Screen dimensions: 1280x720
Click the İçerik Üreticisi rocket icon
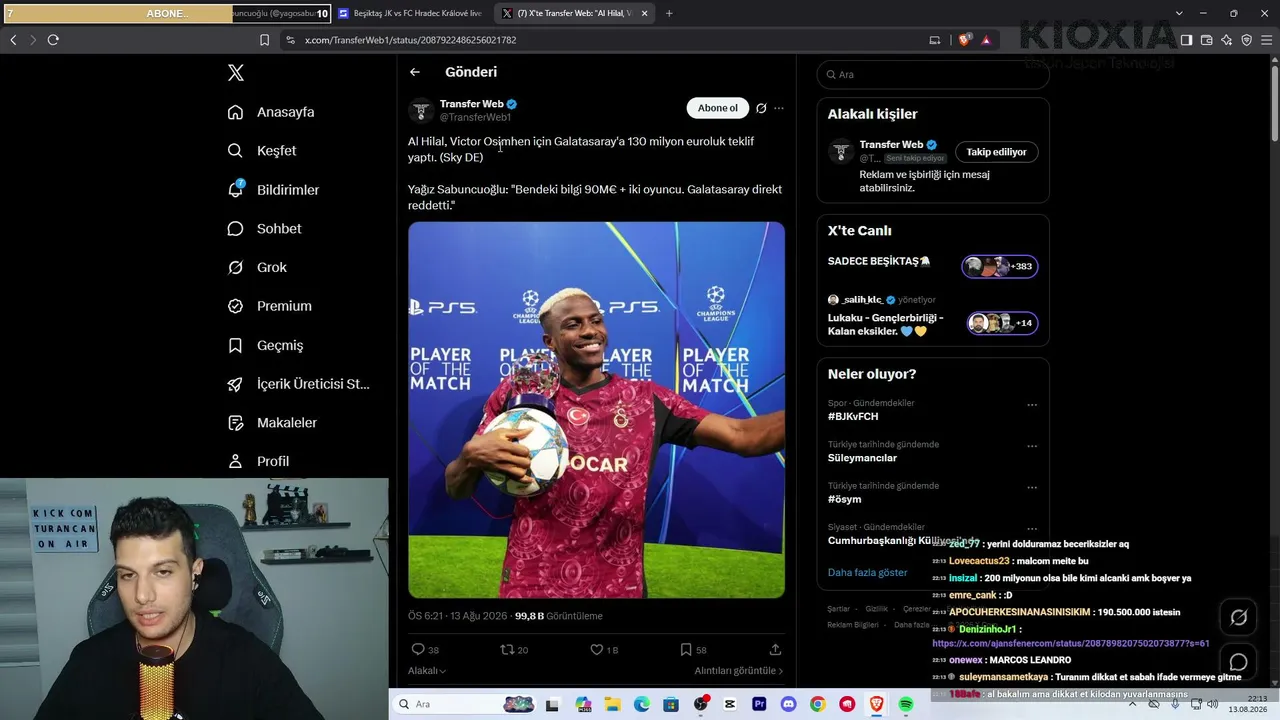pos(235,384)
